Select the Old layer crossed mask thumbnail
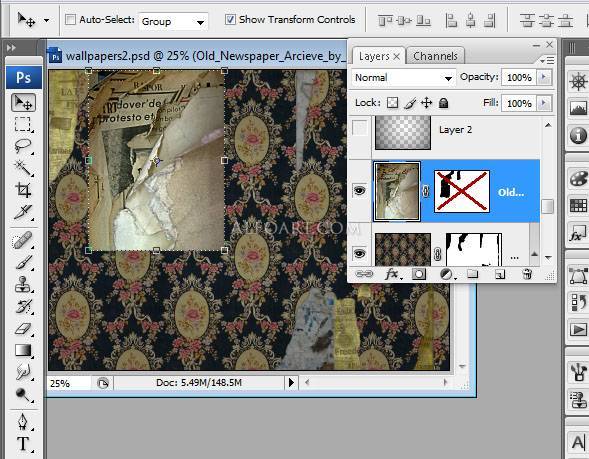The width and height of the screenshot is (589, 459). (462, 191)
